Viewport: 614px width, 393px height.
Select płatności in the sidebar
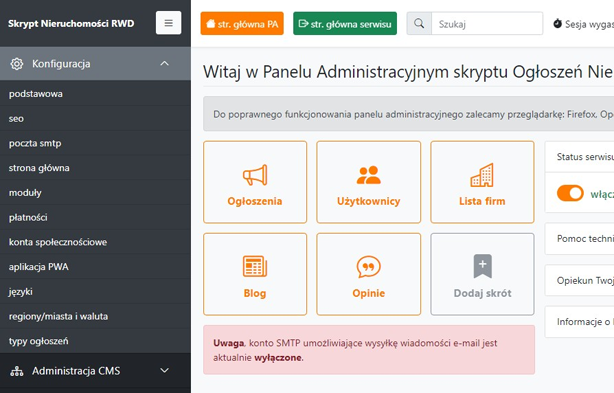95,217
